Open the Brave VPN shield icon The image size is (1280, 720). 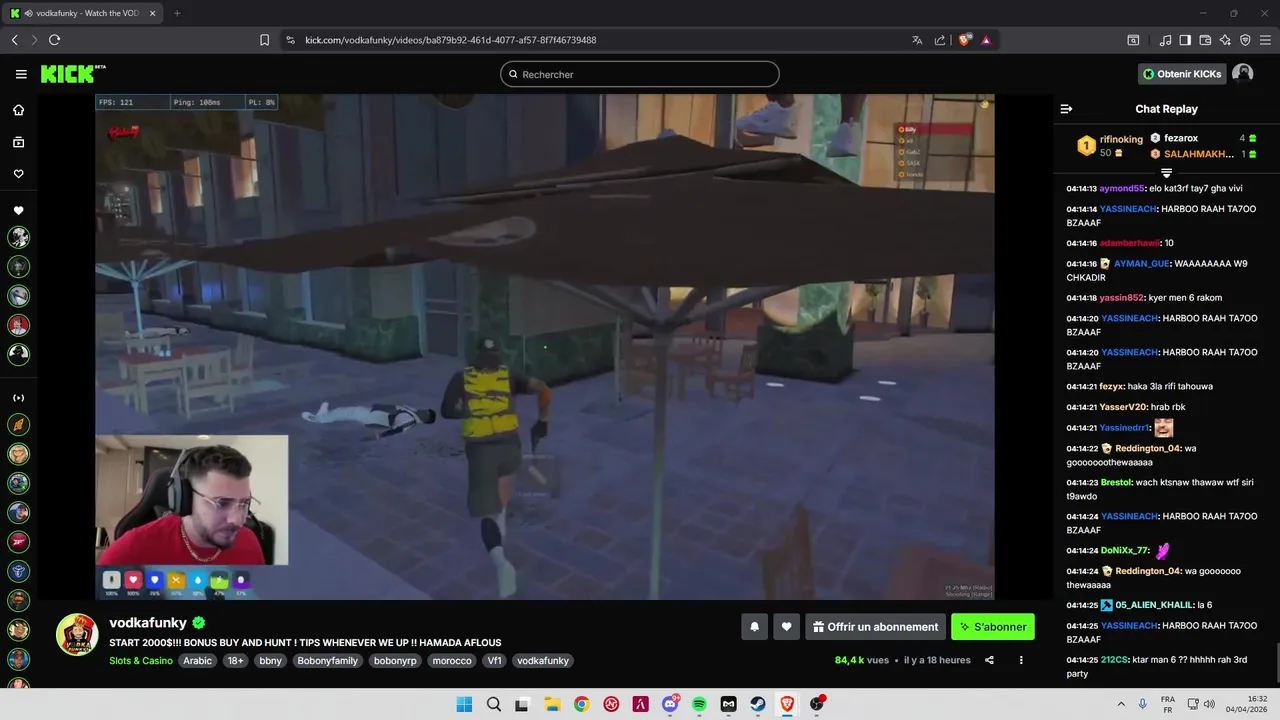(1245, 40)
